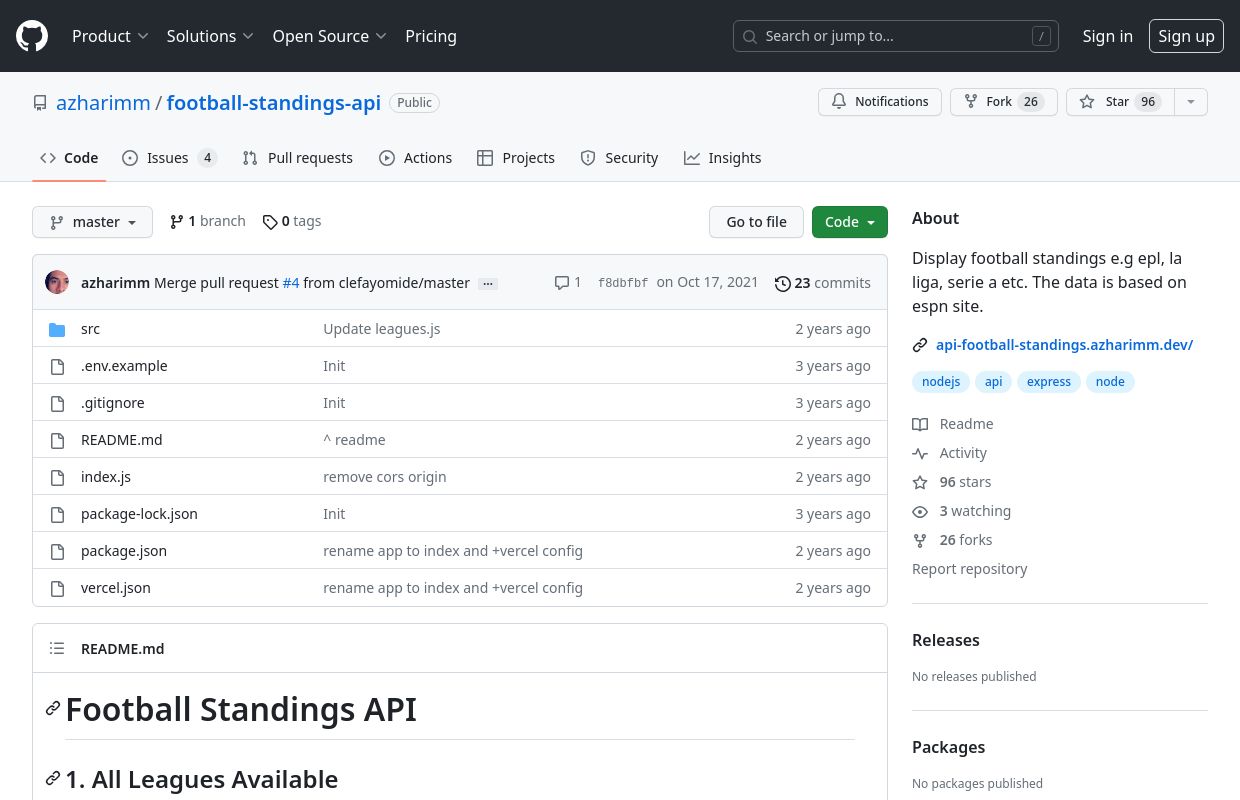Image resolution: width=1240 pixels, height=800 pixels.
Task: Fork the repository with Fork button
Action: 1003,102
